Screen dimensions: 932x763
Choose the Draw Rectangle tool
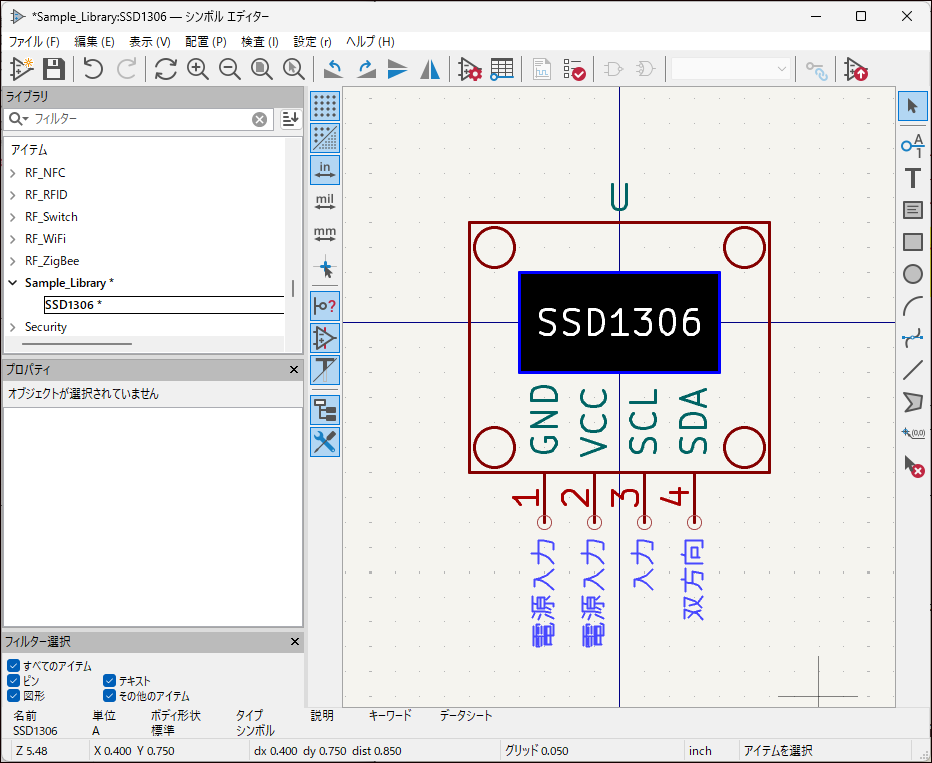click(912, 242)
